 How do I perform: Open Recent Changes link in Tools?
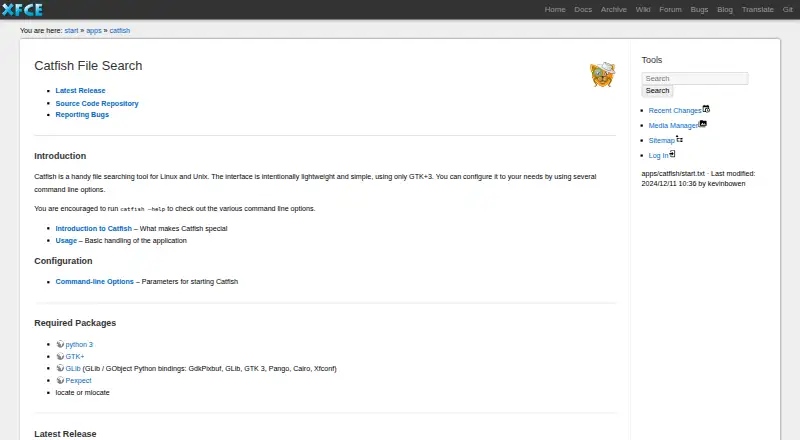[x=674, y=110]
